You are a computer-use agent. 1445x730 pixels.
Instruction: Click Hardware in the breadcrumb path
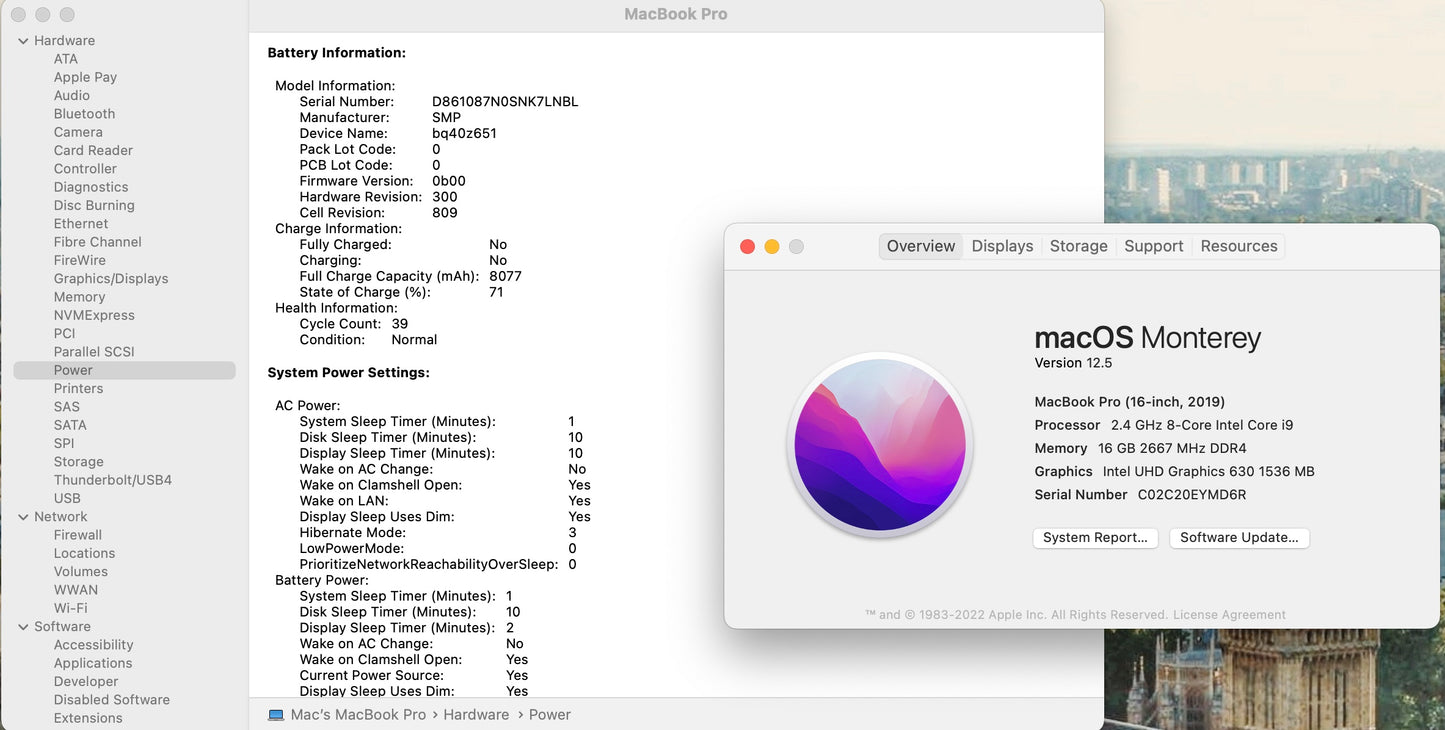coord(476,714)
